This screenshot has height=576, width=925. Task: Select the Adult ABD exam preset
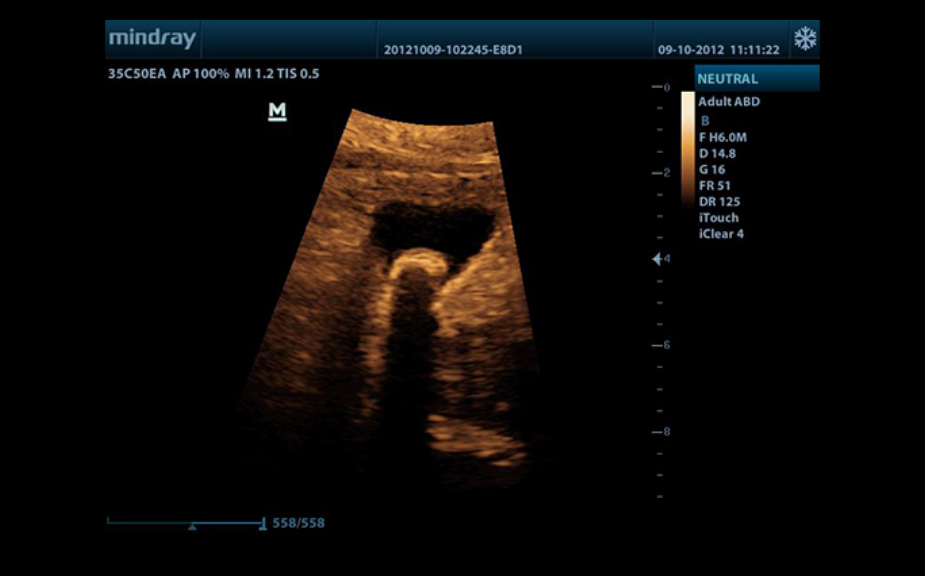[x=728, y=102]
